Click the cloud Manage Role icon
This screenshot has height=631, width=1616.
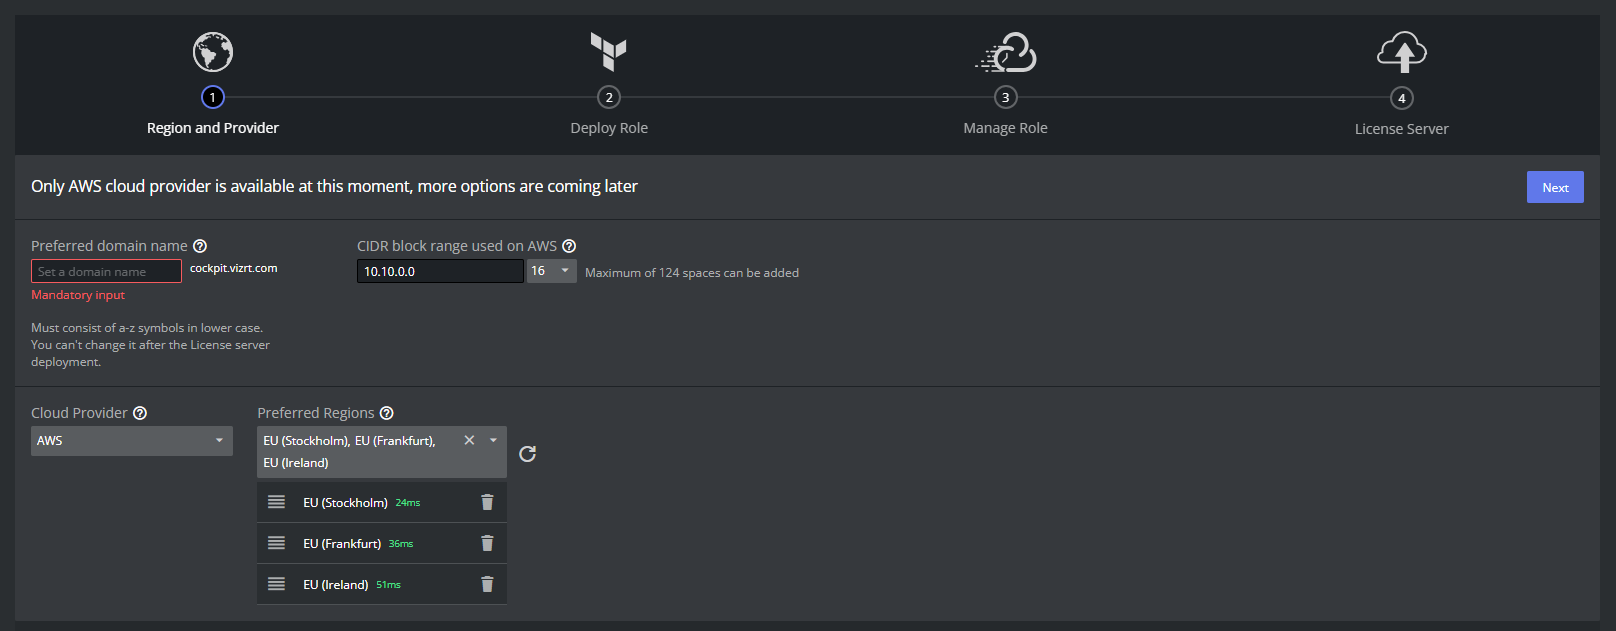pos(1006,53)
